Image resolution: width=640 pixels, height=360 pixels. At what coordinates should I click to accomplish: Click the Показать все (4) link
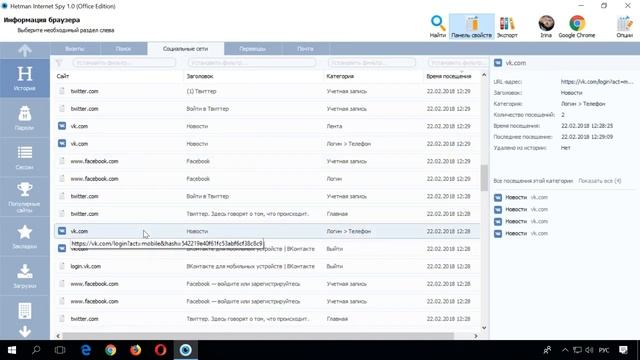coord(600,181)
